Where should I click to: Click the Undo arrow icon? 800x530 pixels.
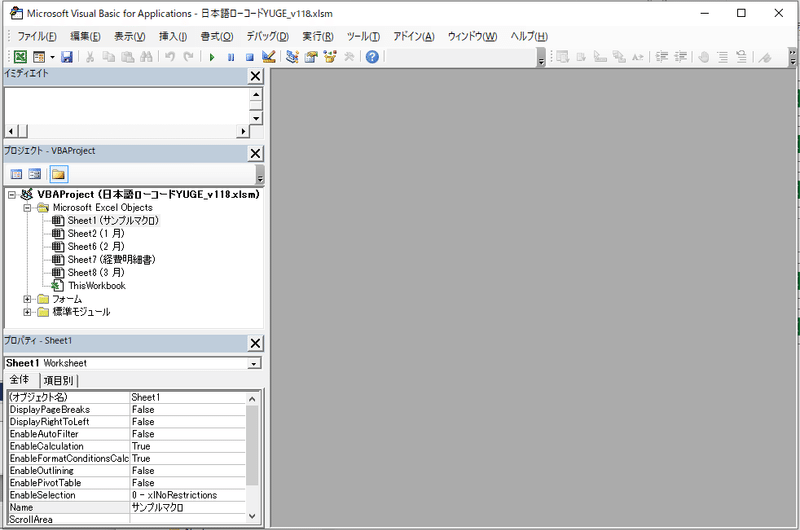pyautogui.click(x=170, y=57)
